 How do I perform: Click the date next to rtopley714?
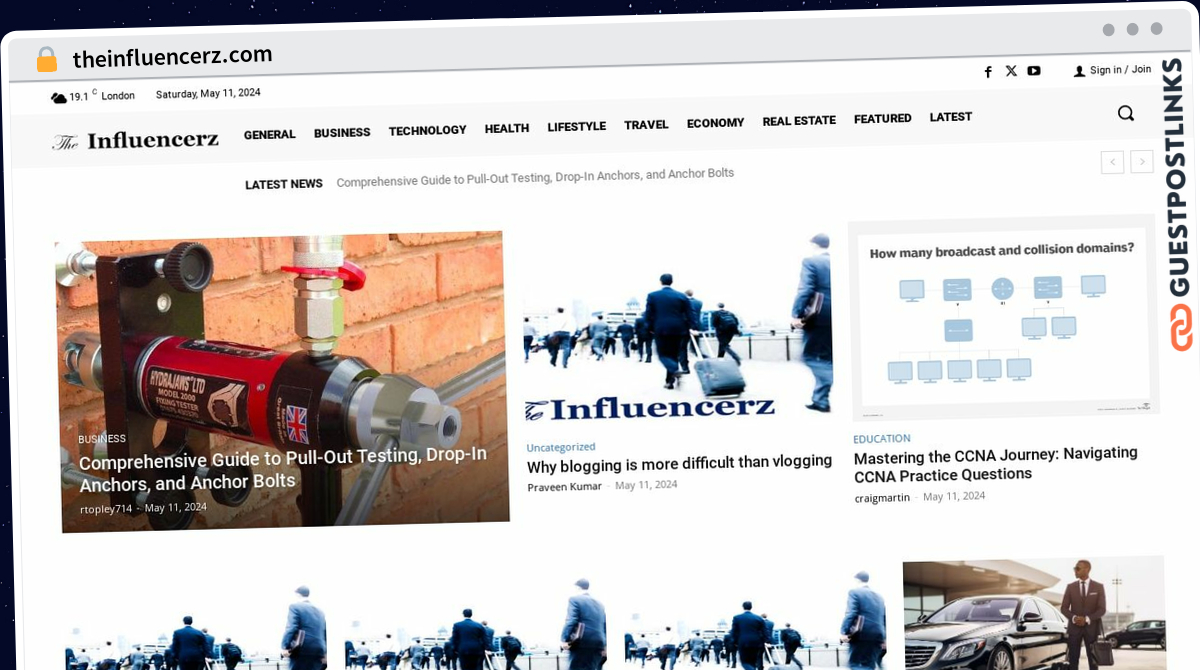tap(176, 507)
